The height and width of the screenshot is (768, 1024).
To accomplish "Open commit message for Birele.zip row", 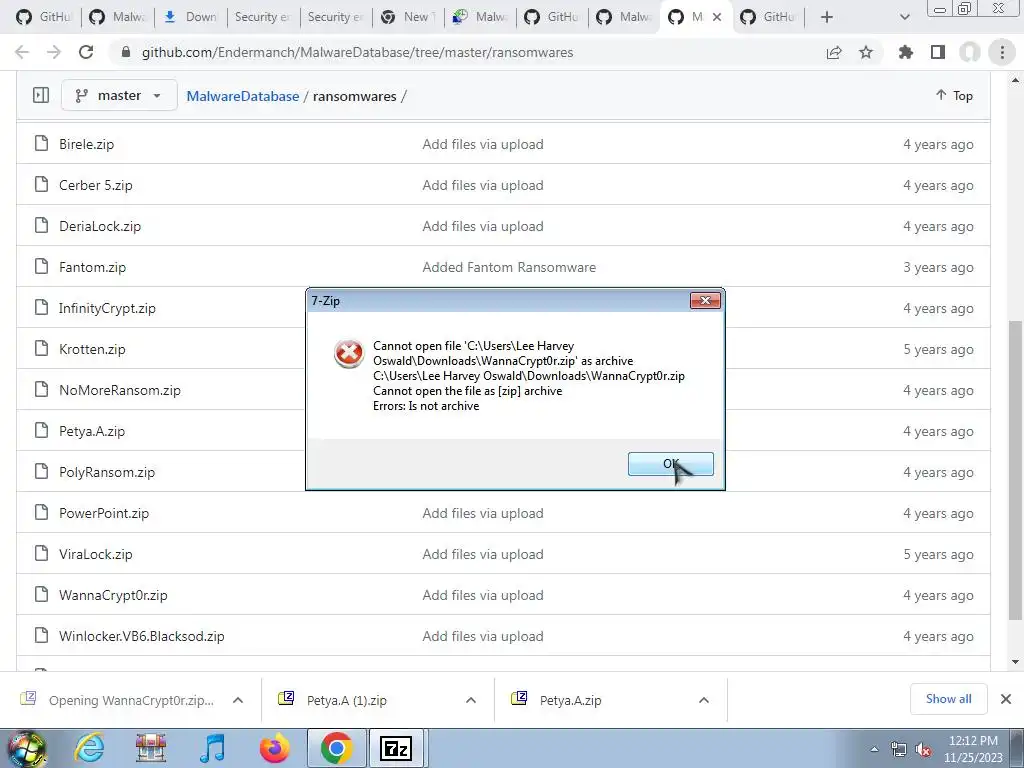I will (483, 144).
